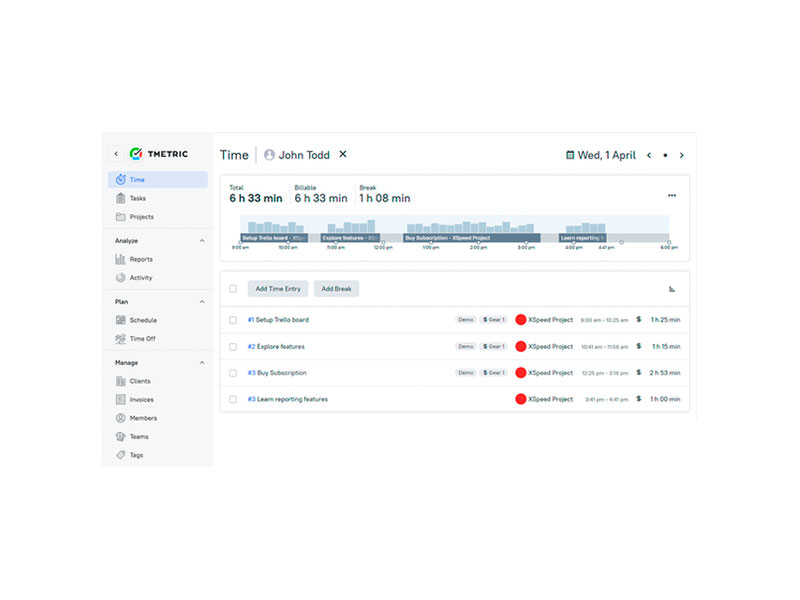Screen dimensions: 800x600
Task: Select the Buy Subscription timeline block
Action: pos(471,238)
